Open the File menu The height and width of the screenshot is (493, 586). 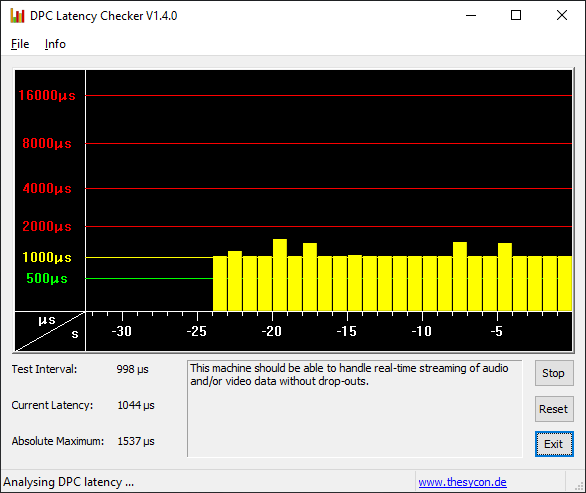[x=20, y=44]
